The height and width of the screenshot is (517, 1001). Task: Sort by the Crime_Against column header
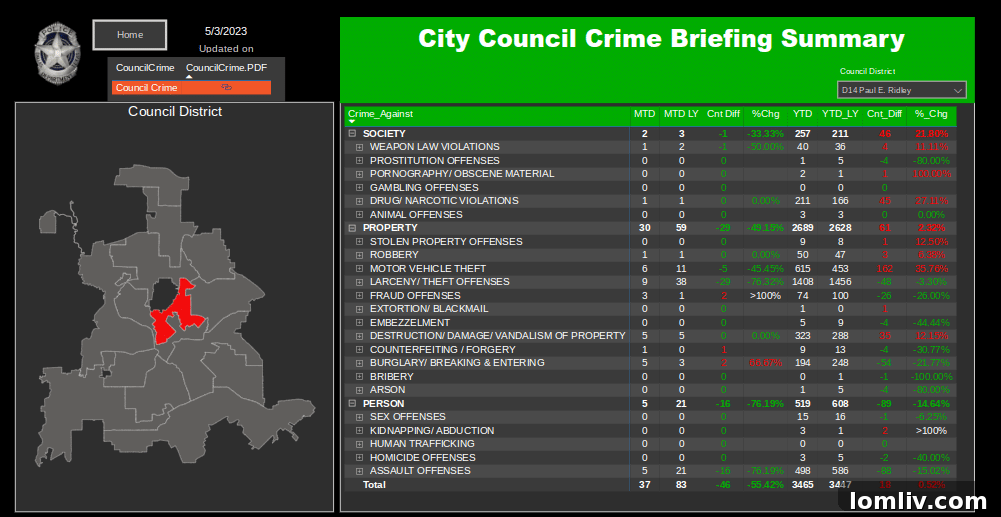tap(380, 114)
